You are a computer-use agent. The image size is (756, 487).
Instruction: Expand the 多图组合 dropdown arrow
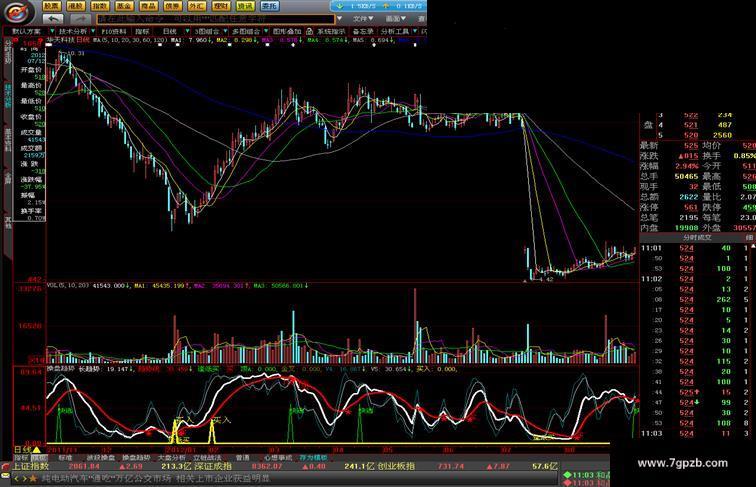pos(266,31)
